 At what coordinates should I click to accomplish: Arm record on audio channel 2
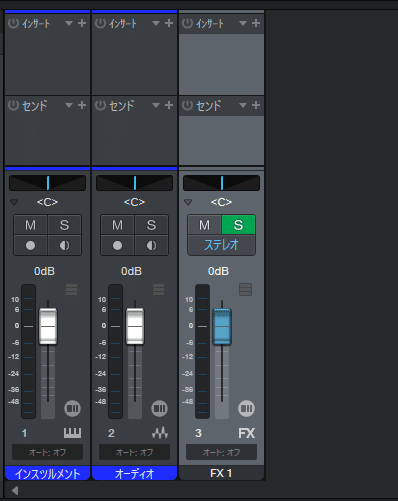point(118,246)
